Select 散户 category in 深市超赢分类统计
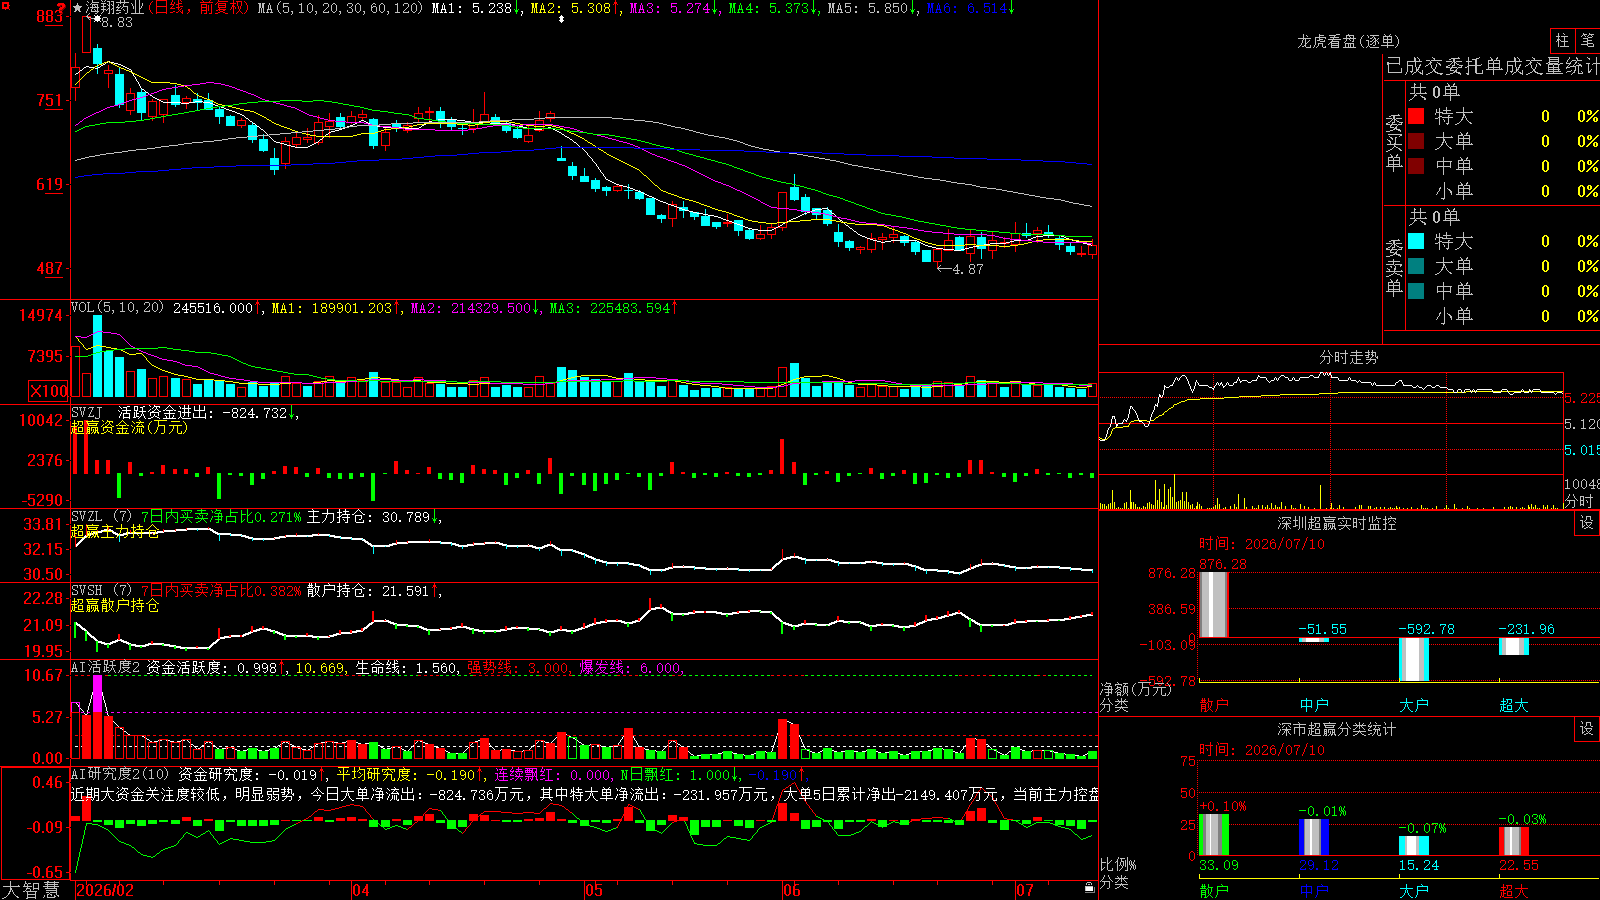The height and width of the screenshot is (900, 1600). 1214,890
